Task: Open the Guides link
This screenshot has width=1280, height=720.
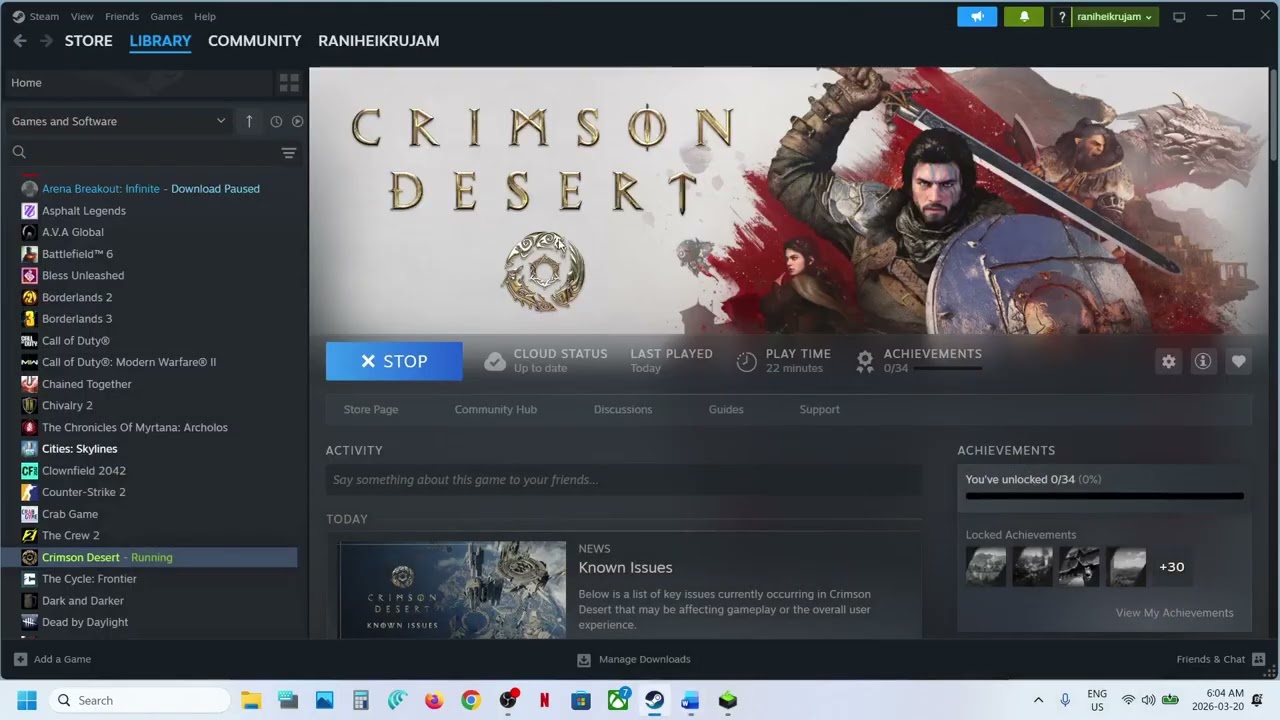Action: pyautogui.click(x=726, y=409)
